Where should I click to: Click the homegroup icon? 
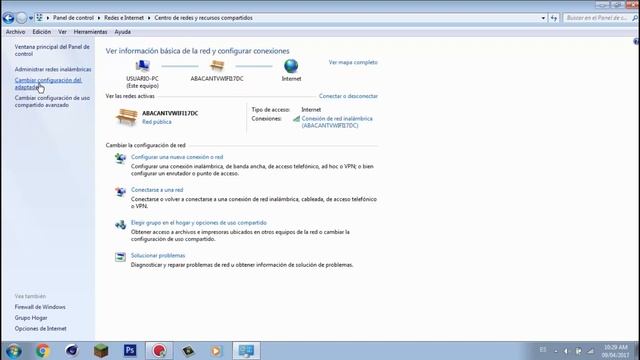click(120, 224)
